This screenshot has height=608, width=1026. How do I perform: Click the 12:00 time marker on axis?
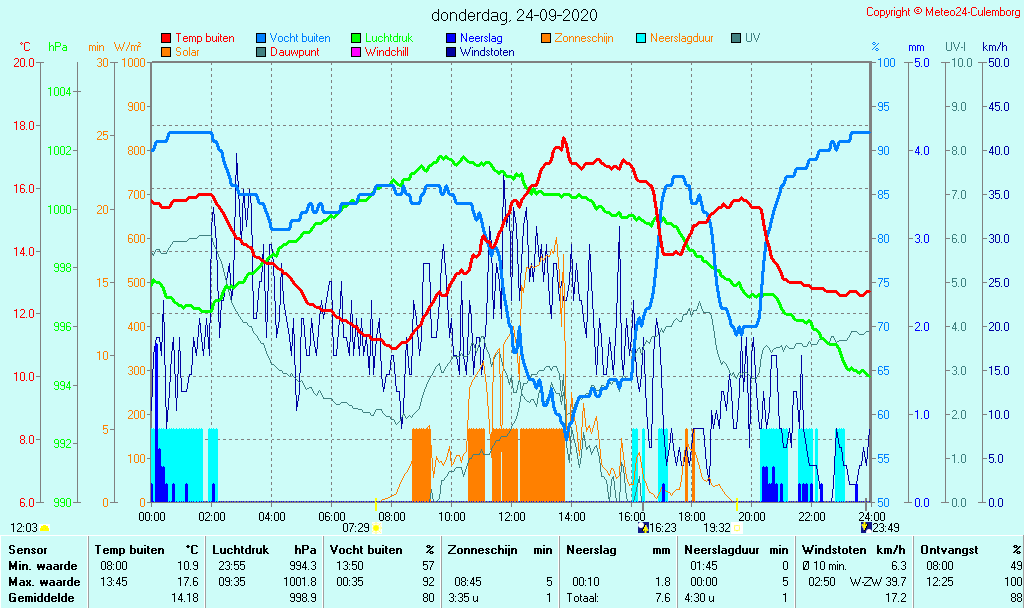click(512, 516)
